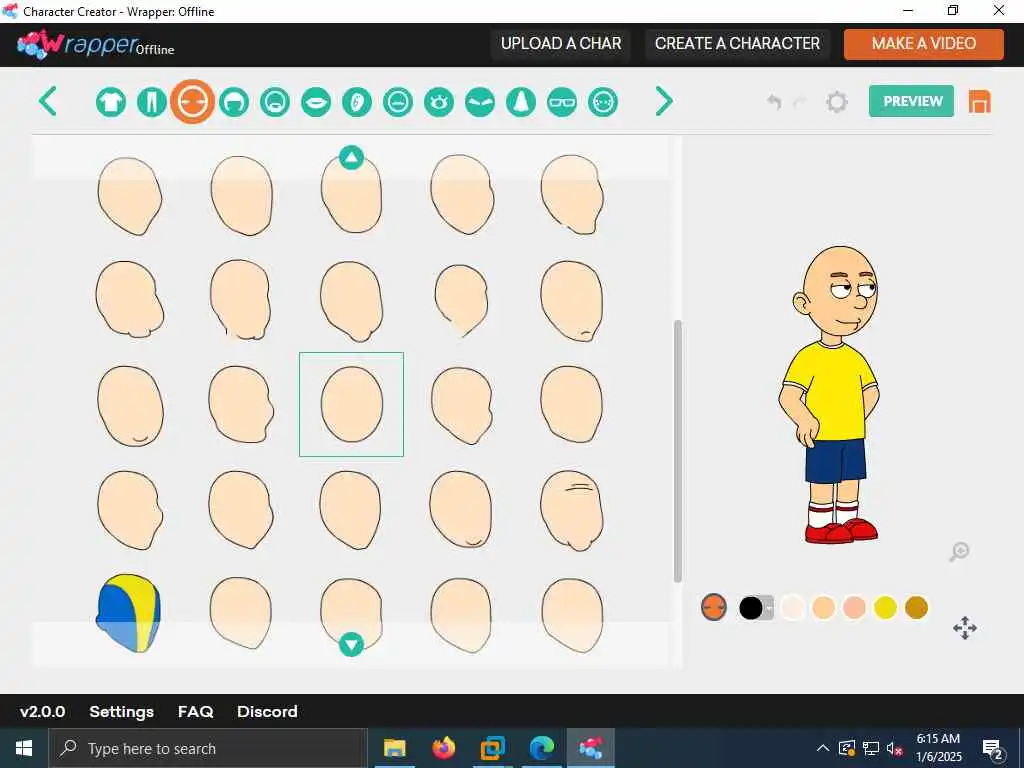
Task: Open the gear settings icon
Action: click(x=837, y=102)
